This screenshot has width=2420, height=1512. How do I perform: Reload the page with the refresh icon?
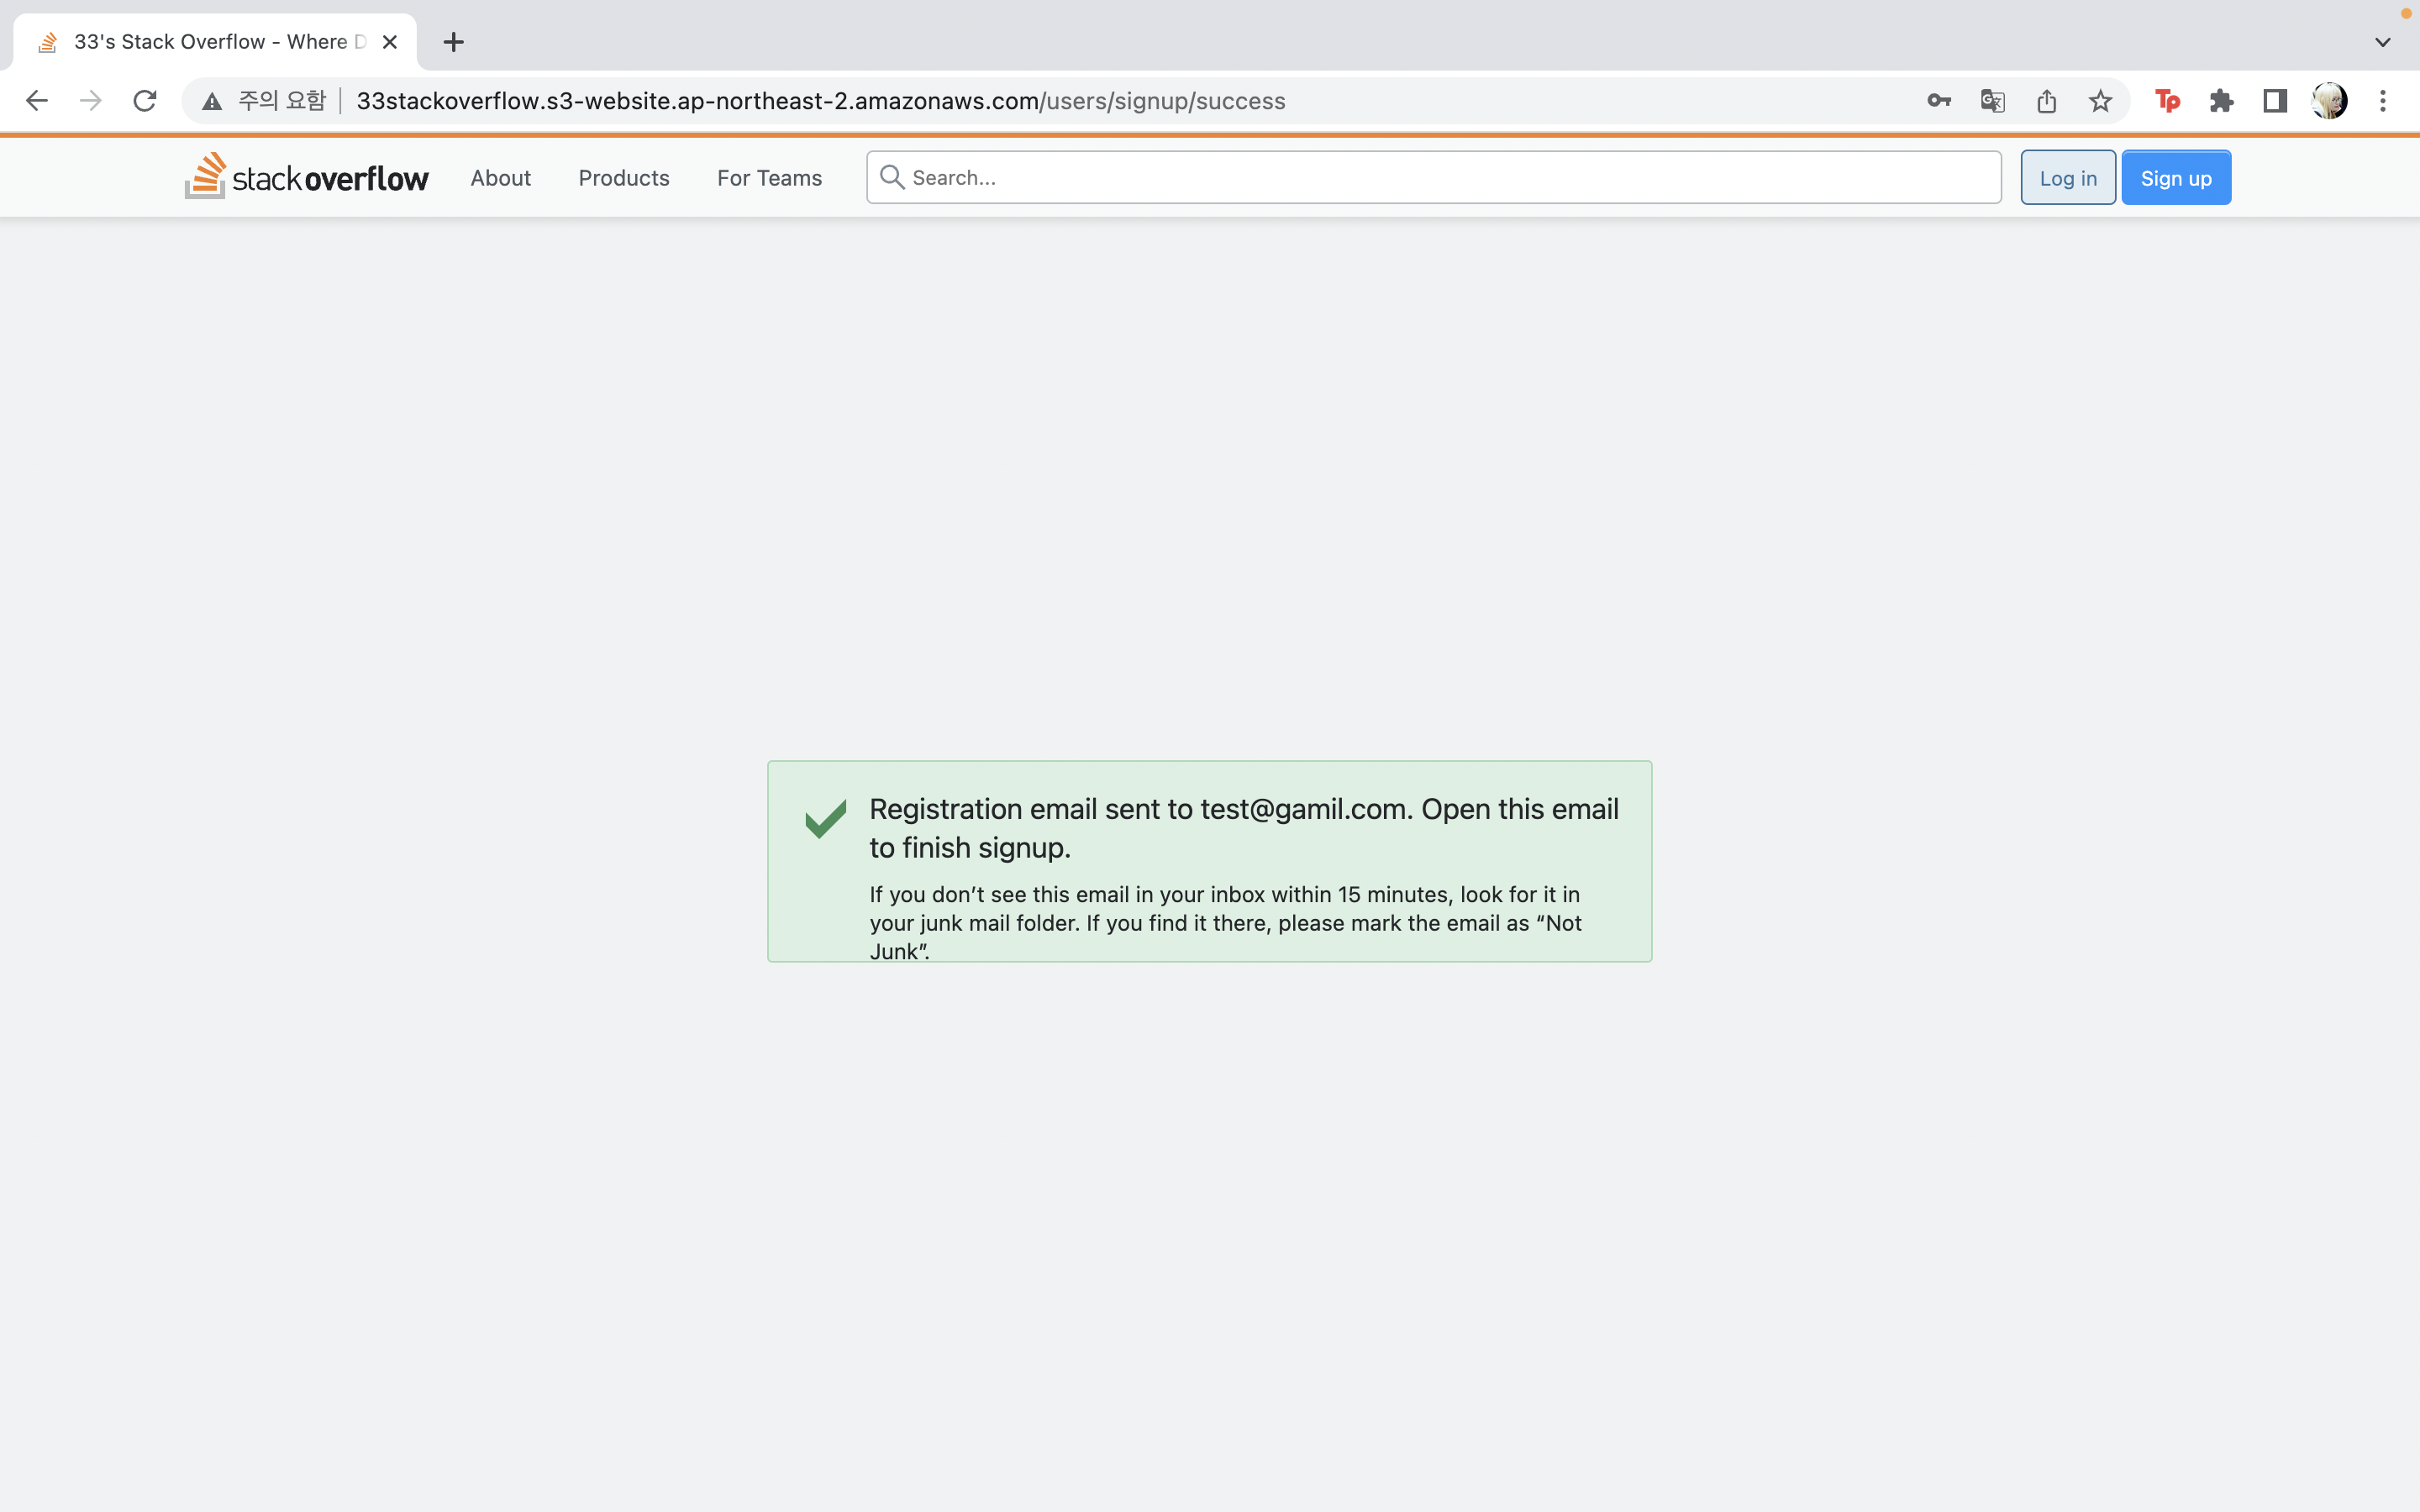tap(145, 101)
